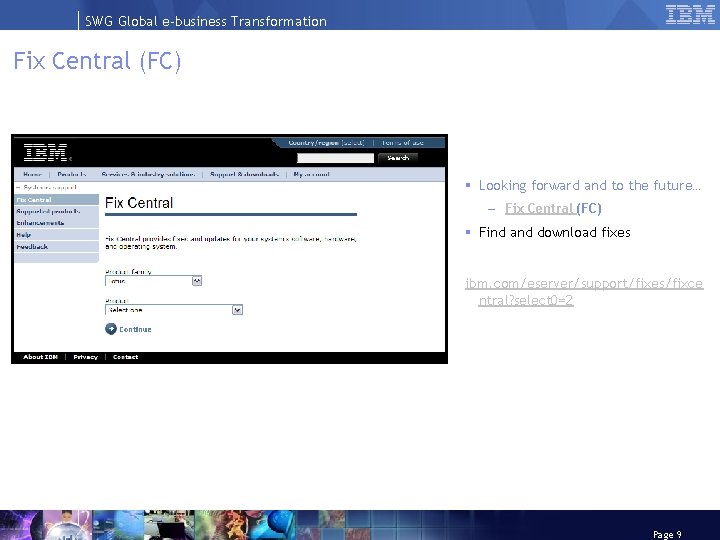Open Country/region select link
Image resolution: width=720 pixels, height=540 pixels.
[326, 143]
